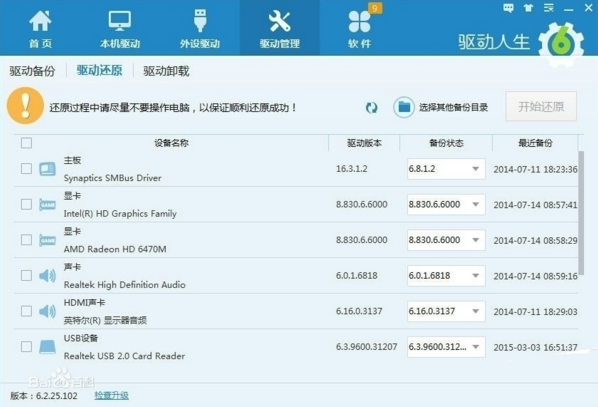Click the backup date 2014-07-14 08:57:41

coord(535,205)
